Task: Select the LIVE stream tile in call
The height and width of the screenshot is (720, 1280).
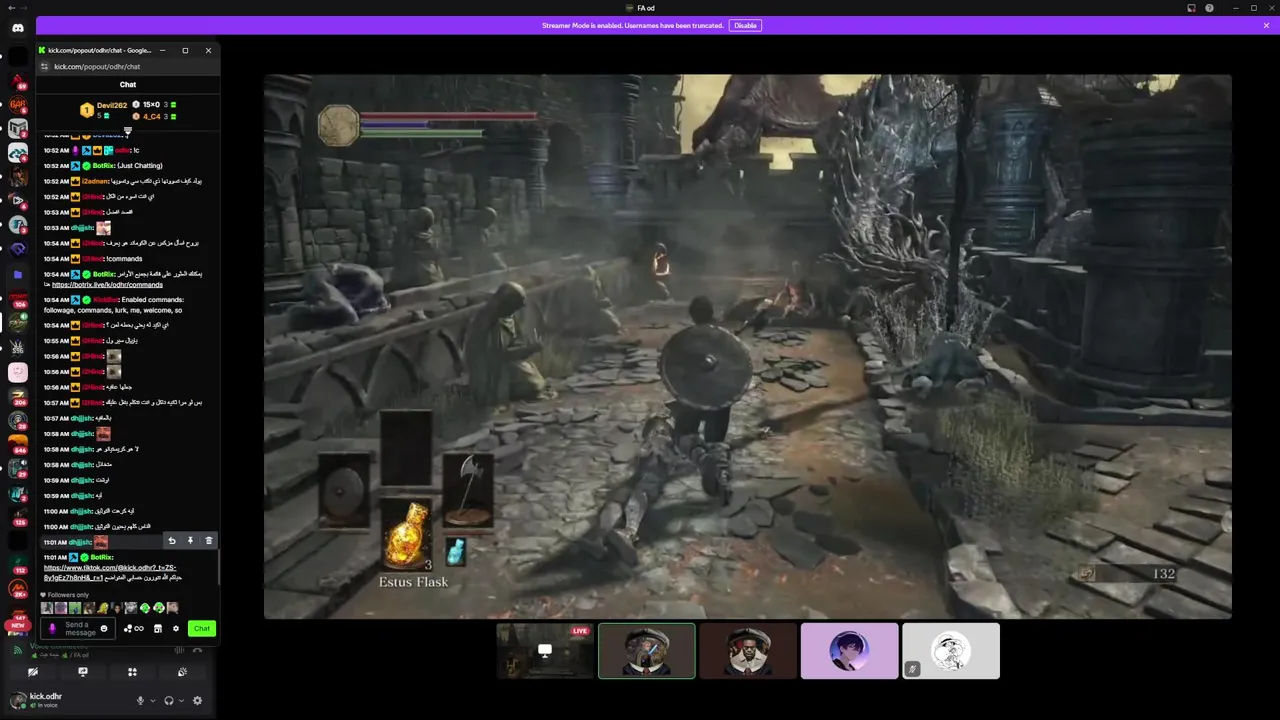Action: coord(545,651)
